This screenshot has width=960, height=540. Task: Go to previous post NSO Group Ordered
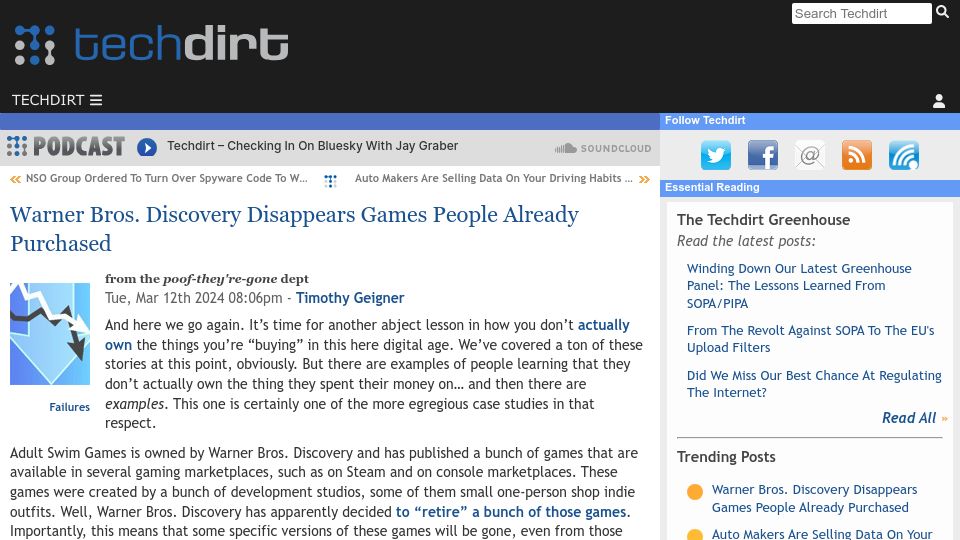click(x=167, y=178)
